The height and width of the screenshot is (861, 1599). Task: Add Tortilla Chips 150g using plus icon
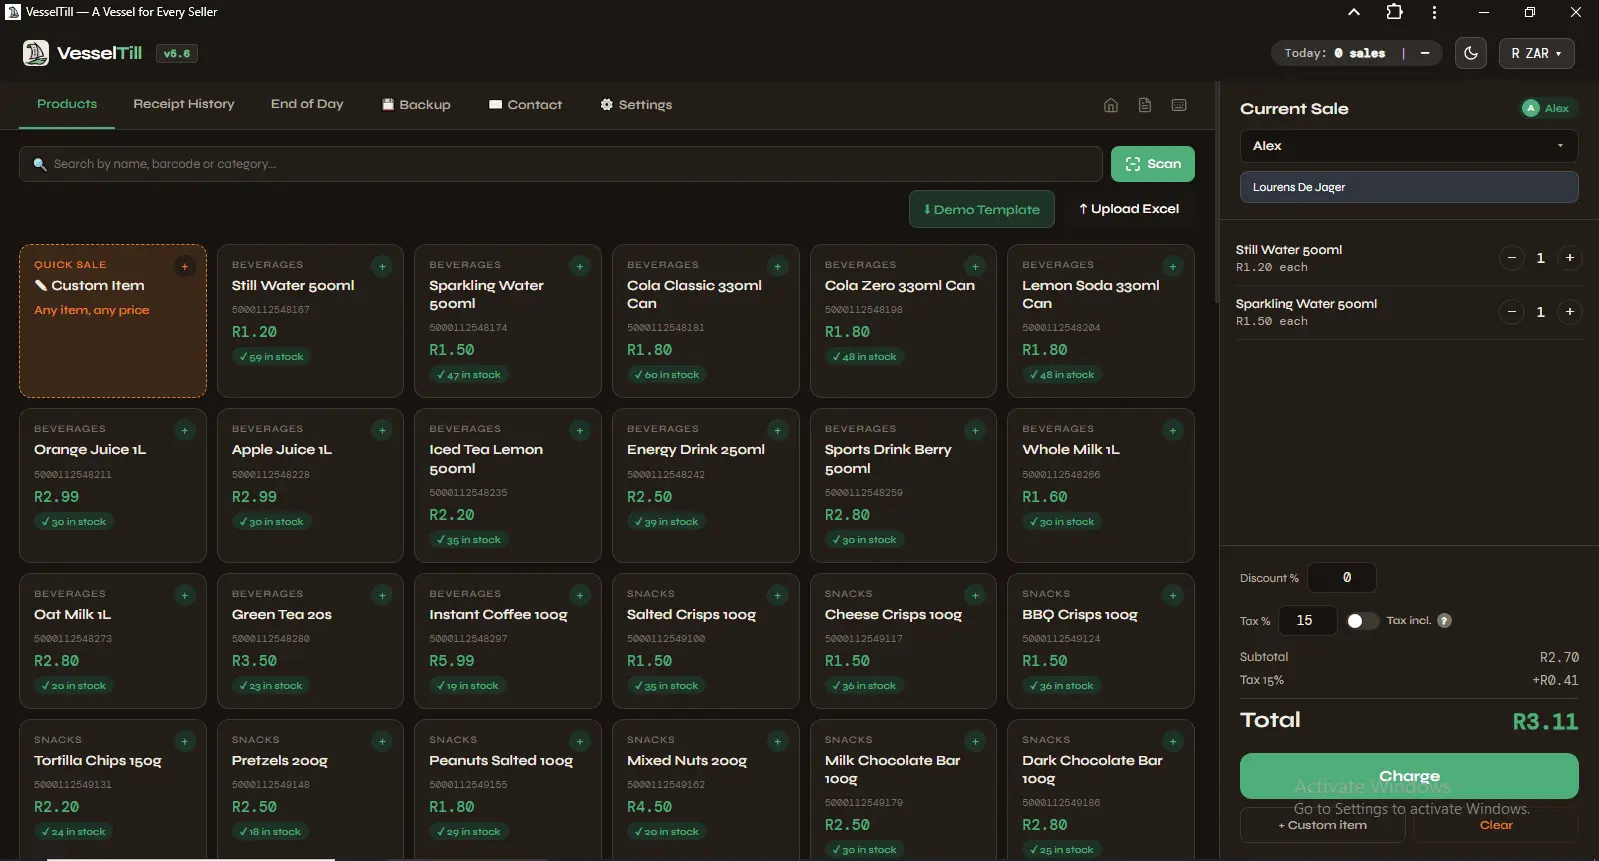184,741
